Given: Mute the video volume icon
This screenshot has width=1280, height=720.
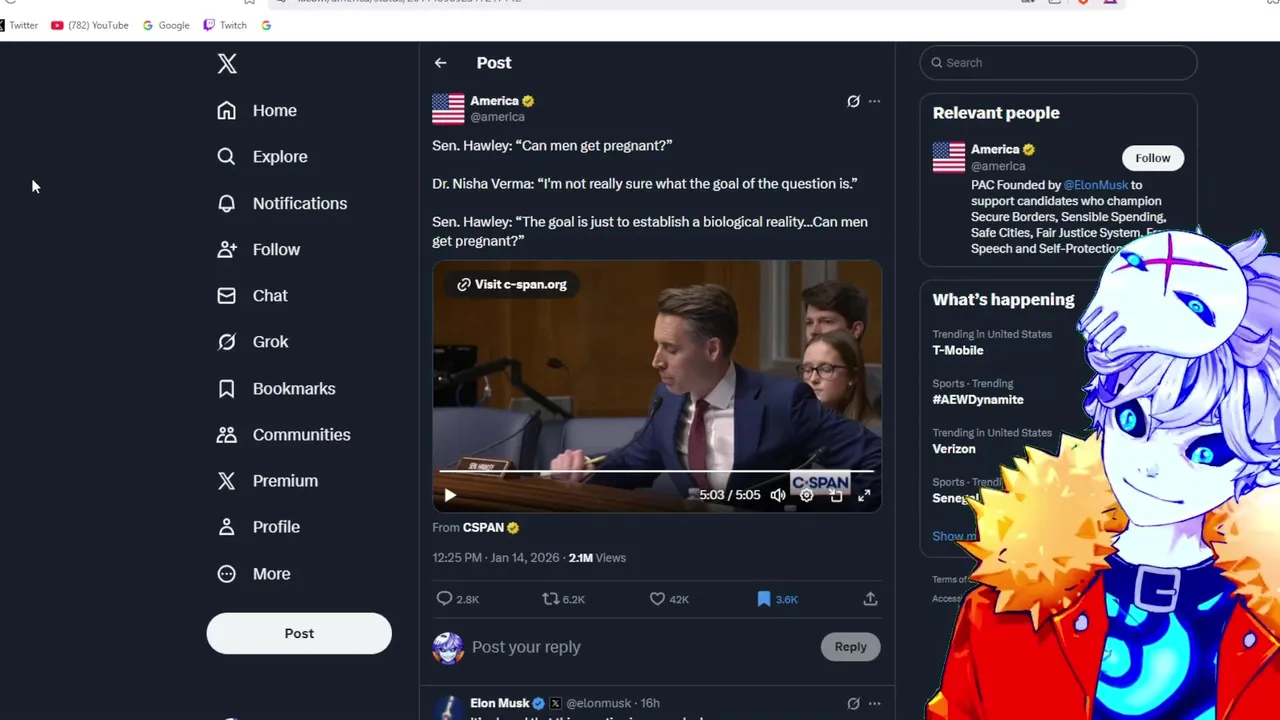Looking at the screenshot, I should (x=778, y=495).
